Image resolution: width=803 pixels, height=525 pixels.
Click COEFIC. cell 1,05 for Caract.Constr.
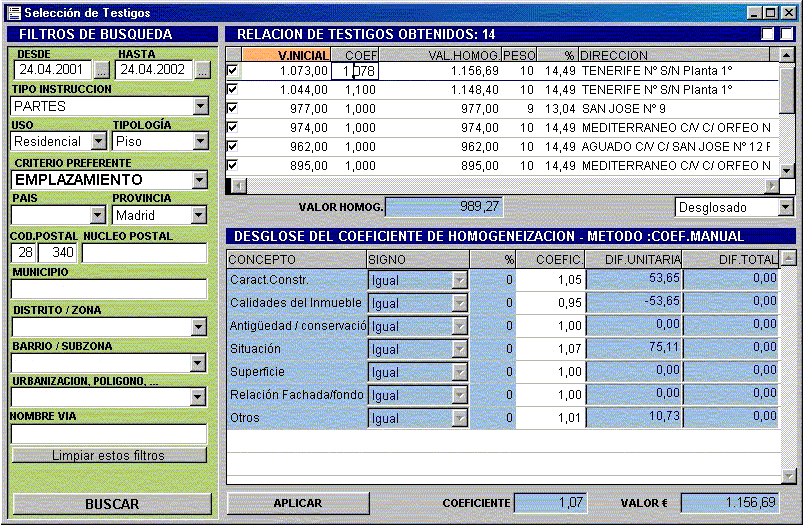coord(551,280)
